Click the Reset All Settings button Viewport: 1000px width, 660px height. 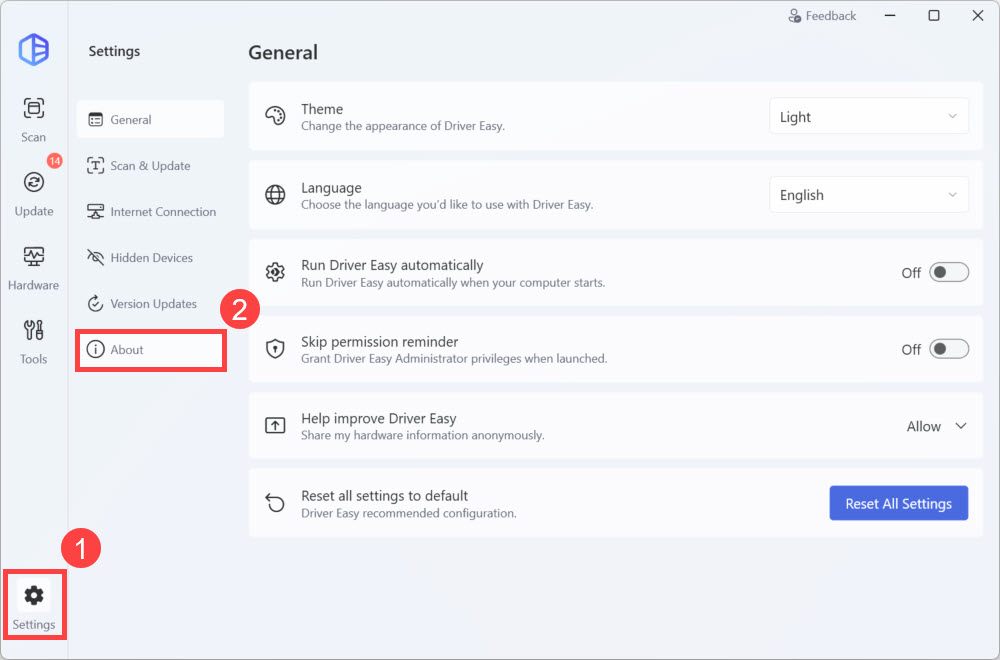click(899, 503)
